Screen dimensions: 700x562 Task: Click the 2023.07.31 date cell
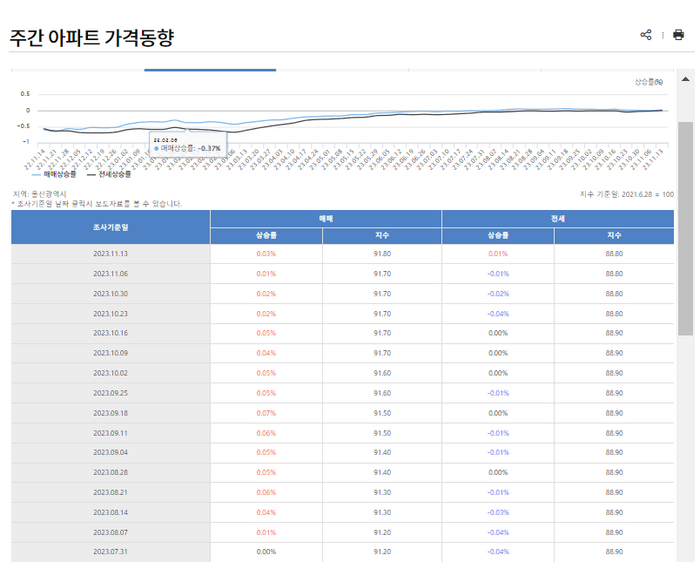point(110,551)
